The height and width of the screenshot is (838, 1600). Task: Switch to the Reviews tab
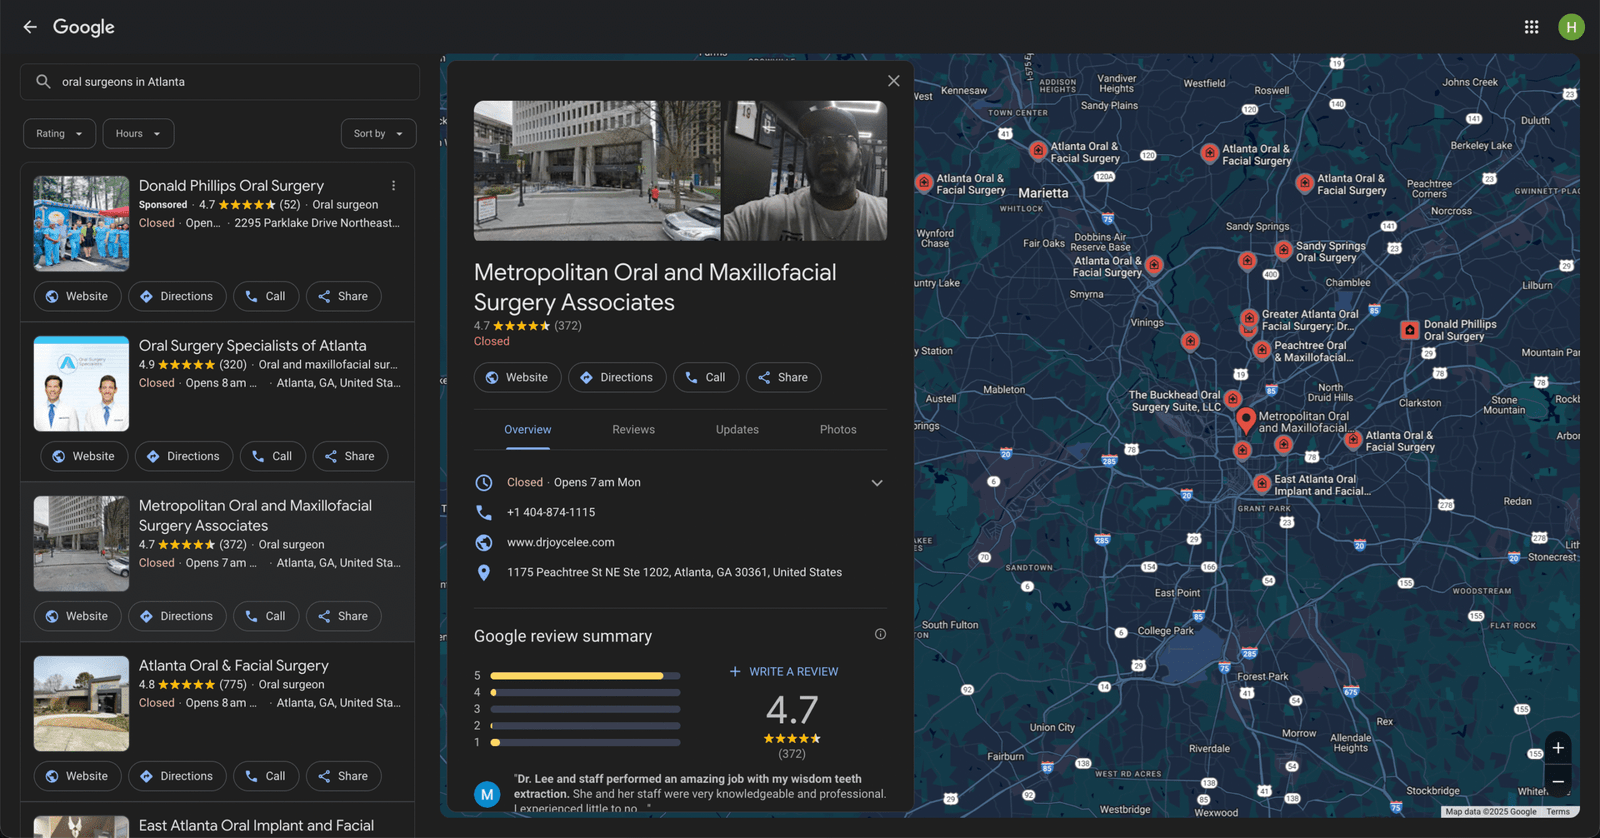(634, 430)
